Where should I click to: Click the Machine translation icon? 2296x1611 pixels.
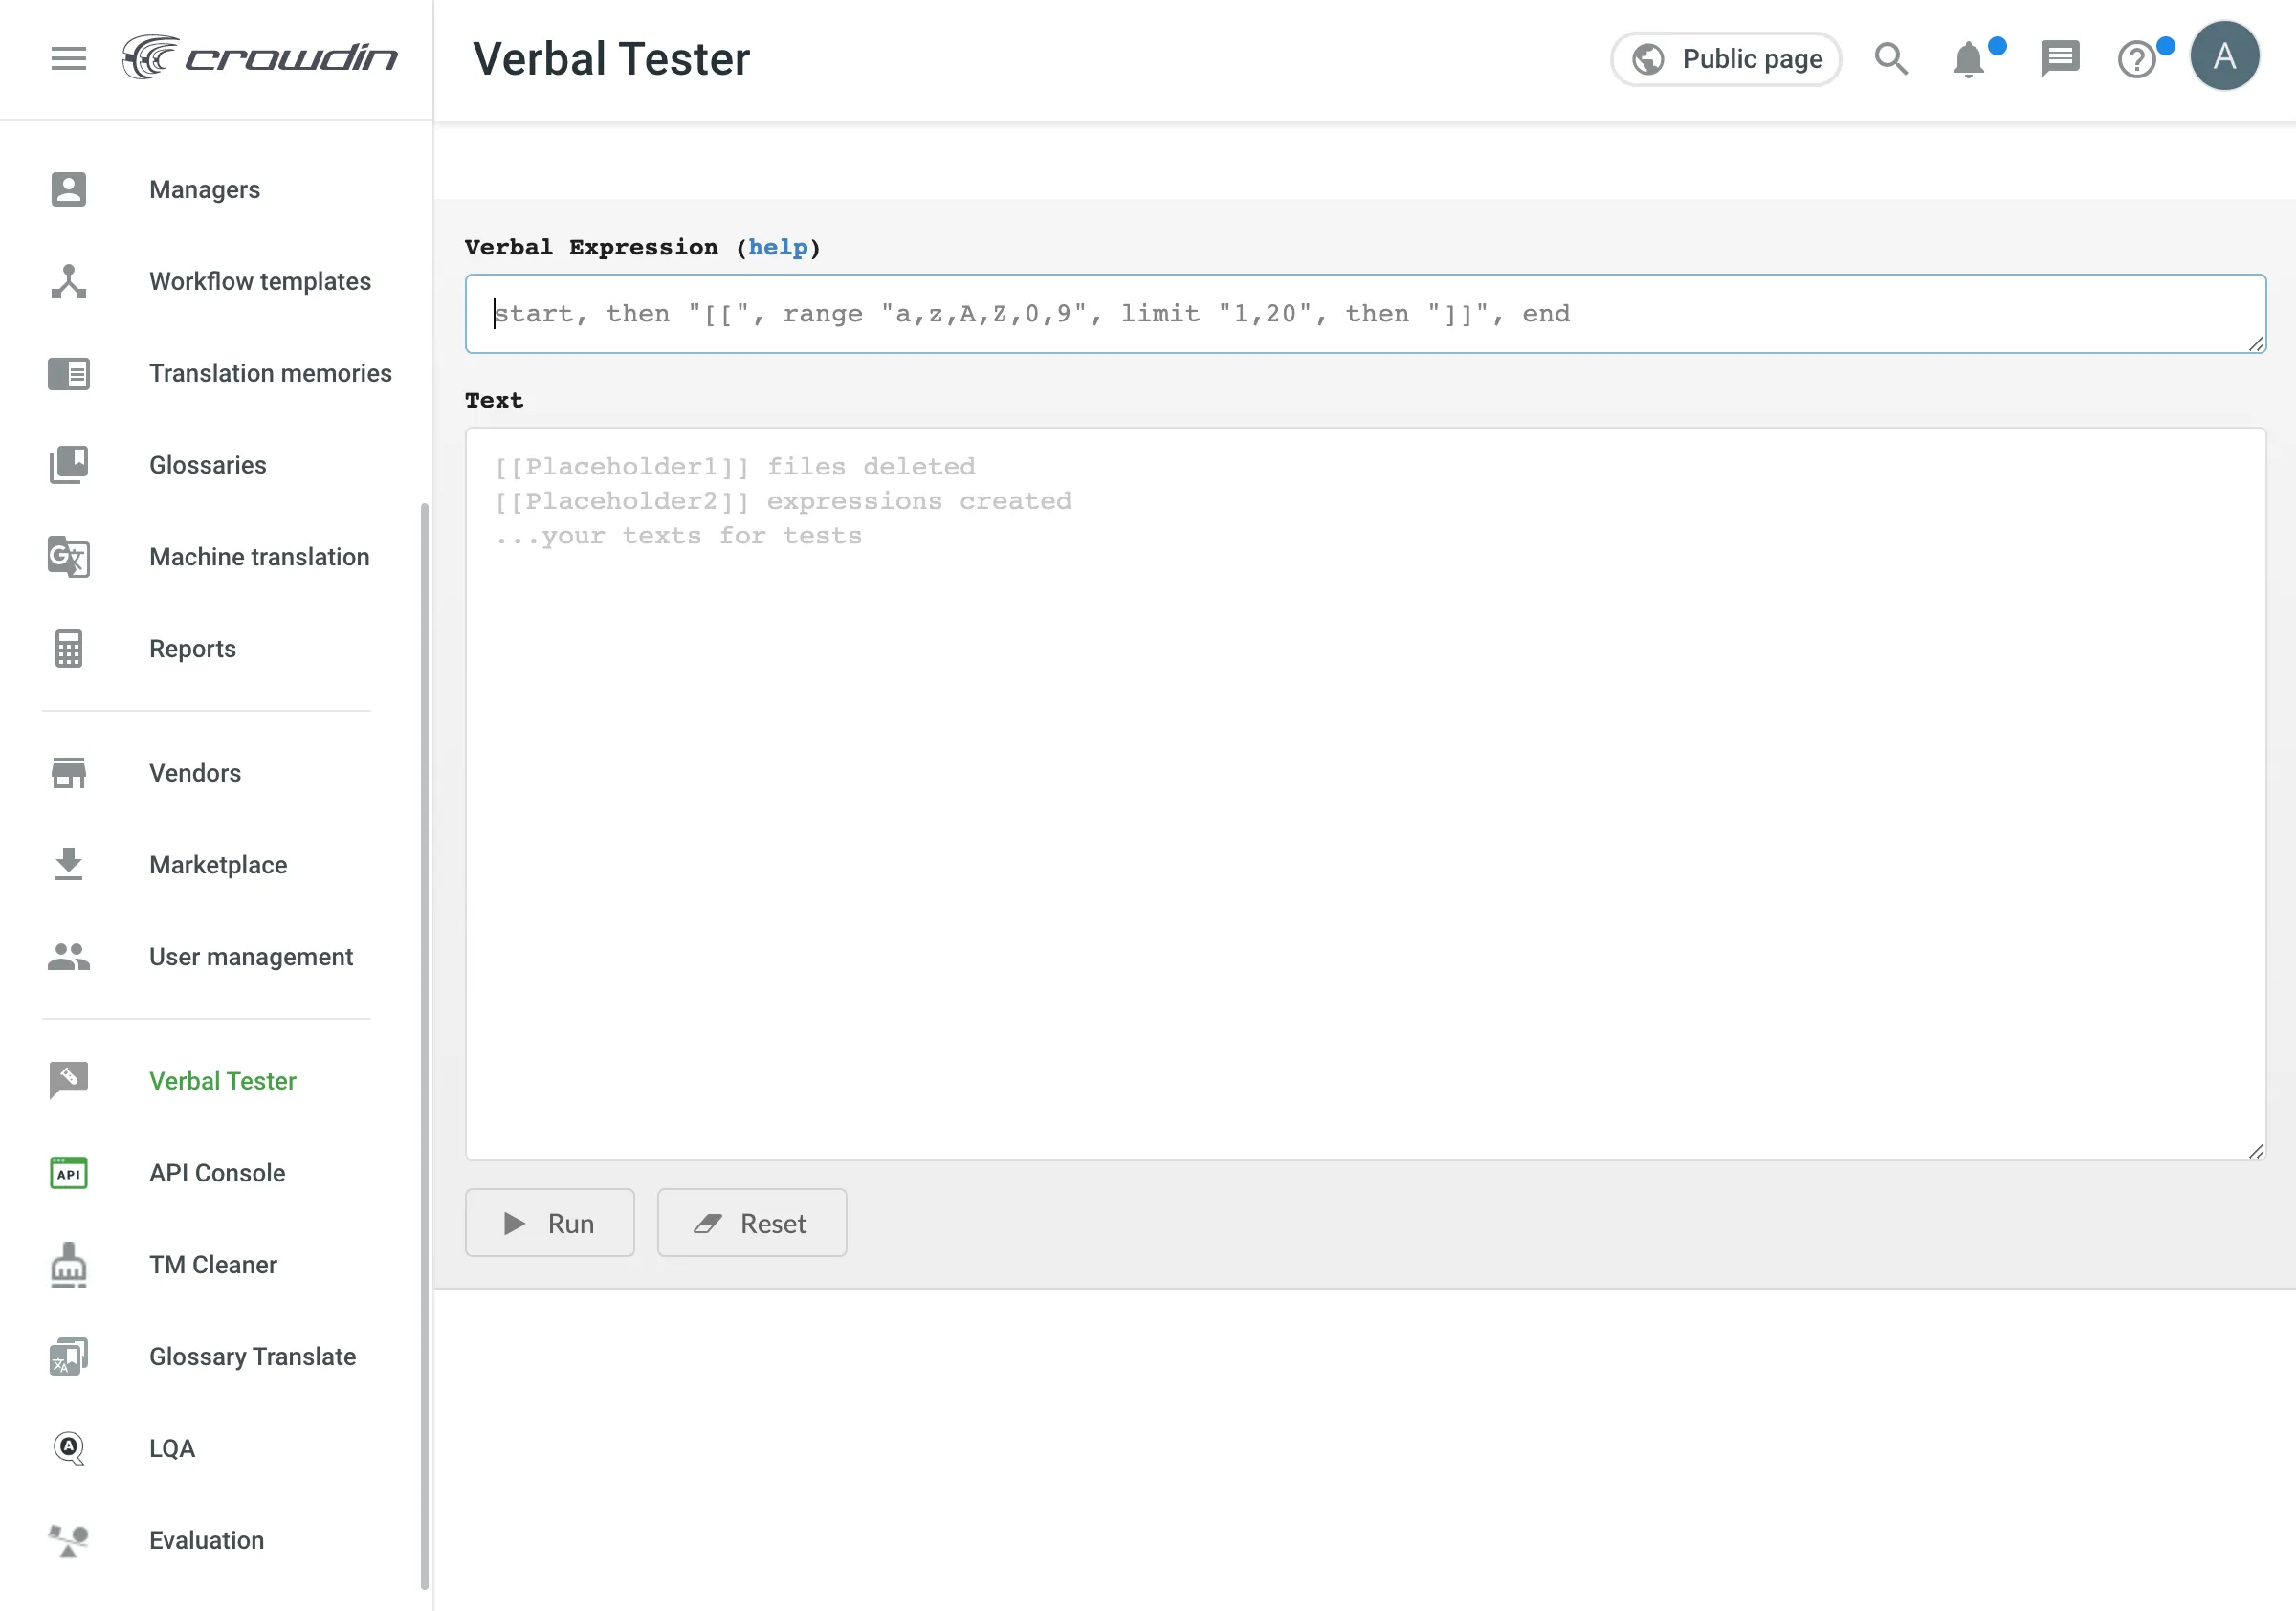(68, 557)
